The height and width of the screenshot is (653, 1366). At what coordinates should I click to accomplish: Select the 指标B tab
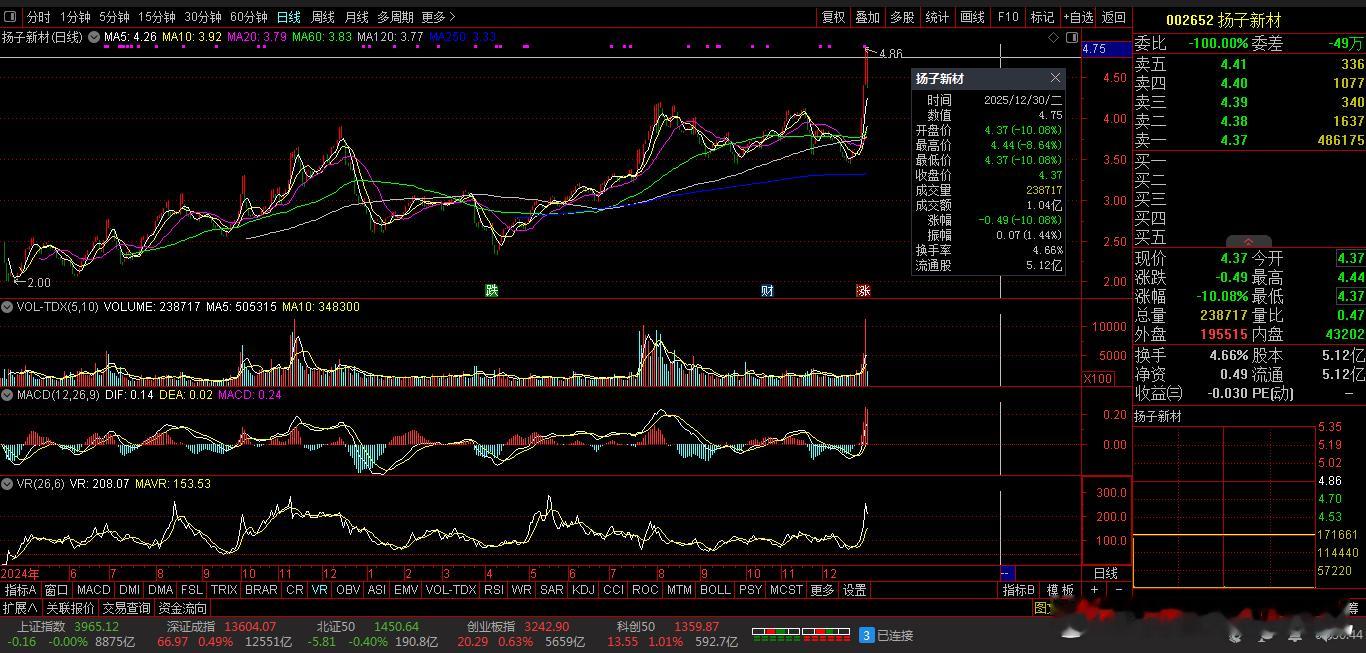pyautogui.click(x=1020, y=590)
